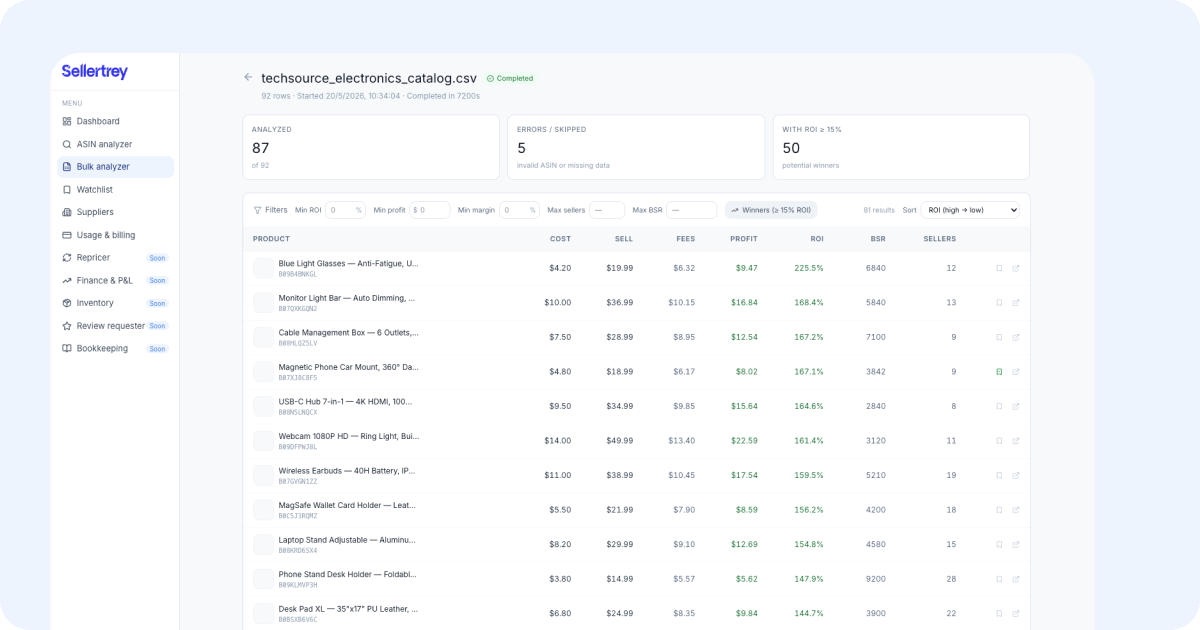The width and height of the screenshot is (1200, 630).
Task: Sort table by the SELLERS column header
Action: click(939, 239)
